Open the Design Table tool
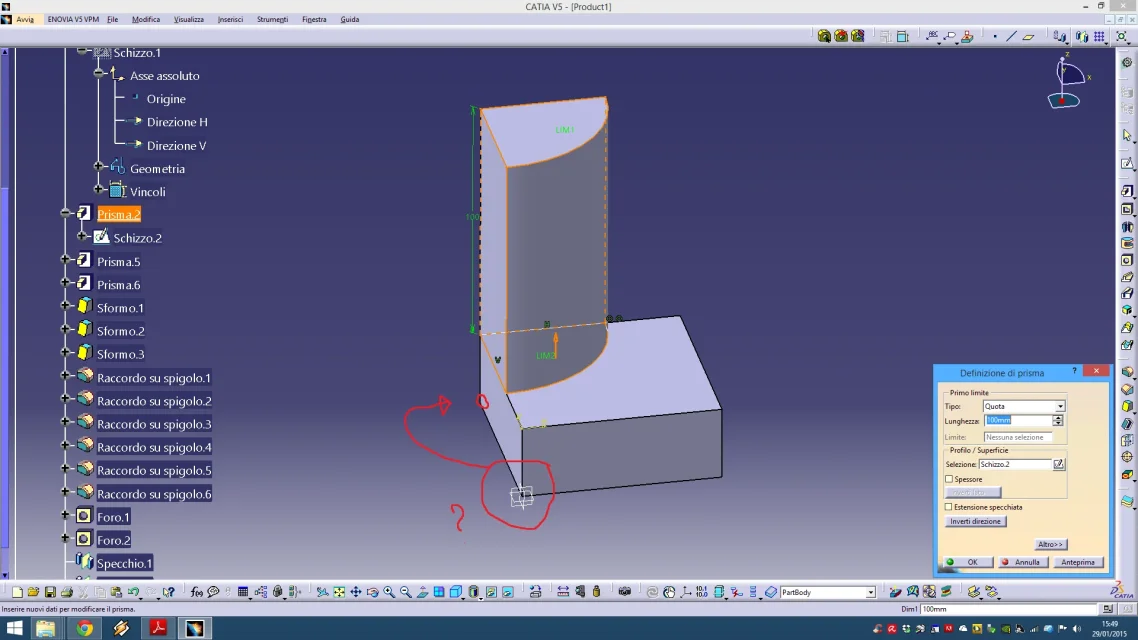The image size is (1138, 640). pos(243,592)
